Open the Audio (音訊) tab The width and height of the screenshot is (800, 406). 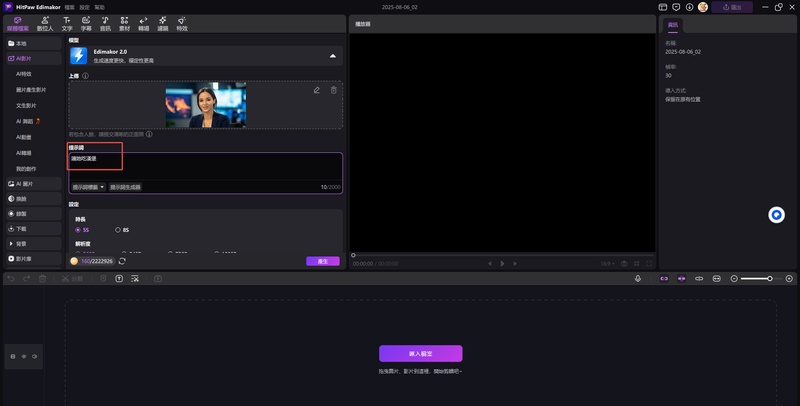click(105, 24)
